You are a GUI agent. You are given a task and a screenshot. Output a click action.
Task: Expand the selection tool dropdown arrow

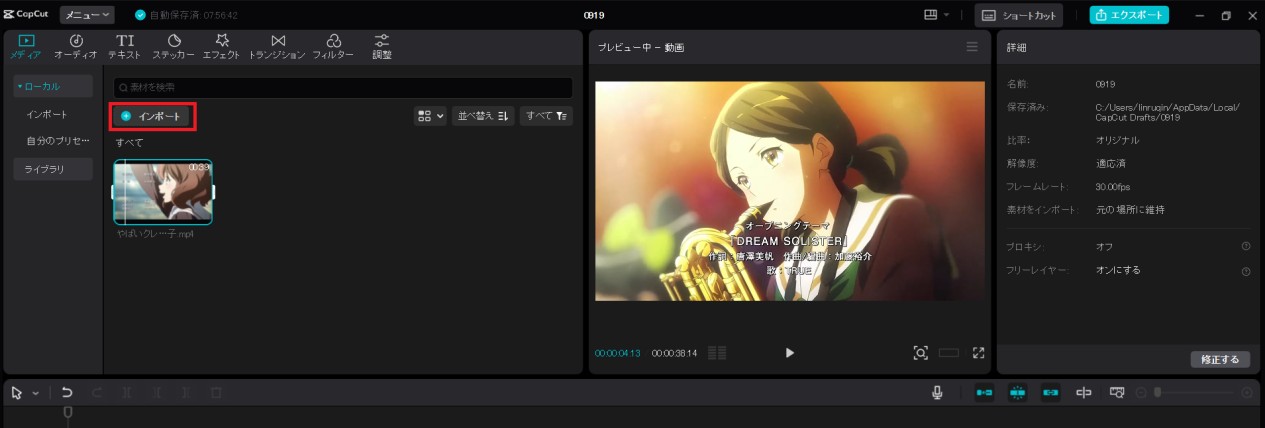(x=36, y=393)
